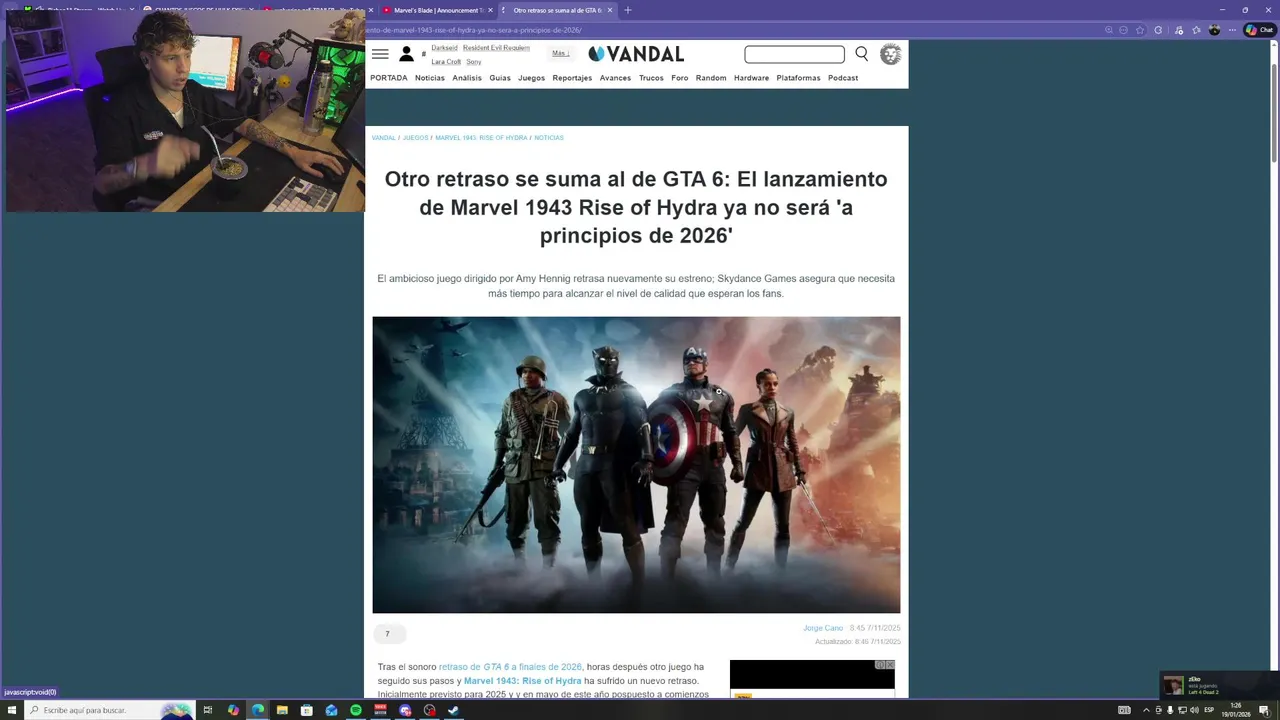
Task: Open Microsoft Edge from the taskbar
Action: [x=258, y=710]
